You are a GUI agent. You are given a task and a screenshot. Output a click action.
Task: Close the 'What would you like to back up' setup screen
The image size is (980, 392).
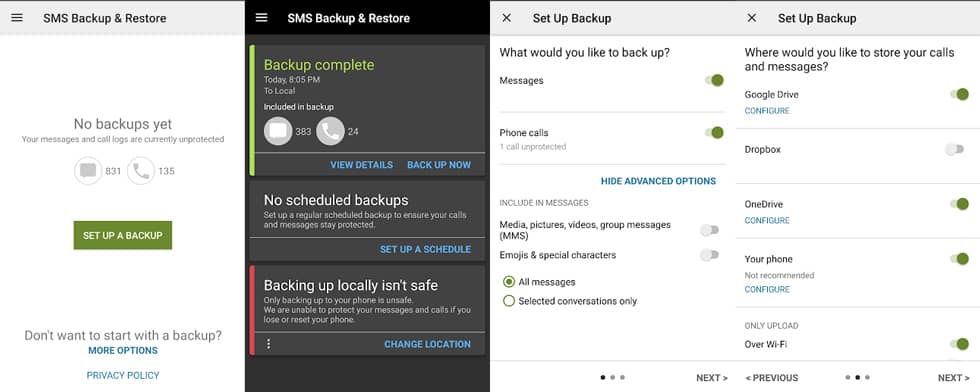tap(507, 18)
